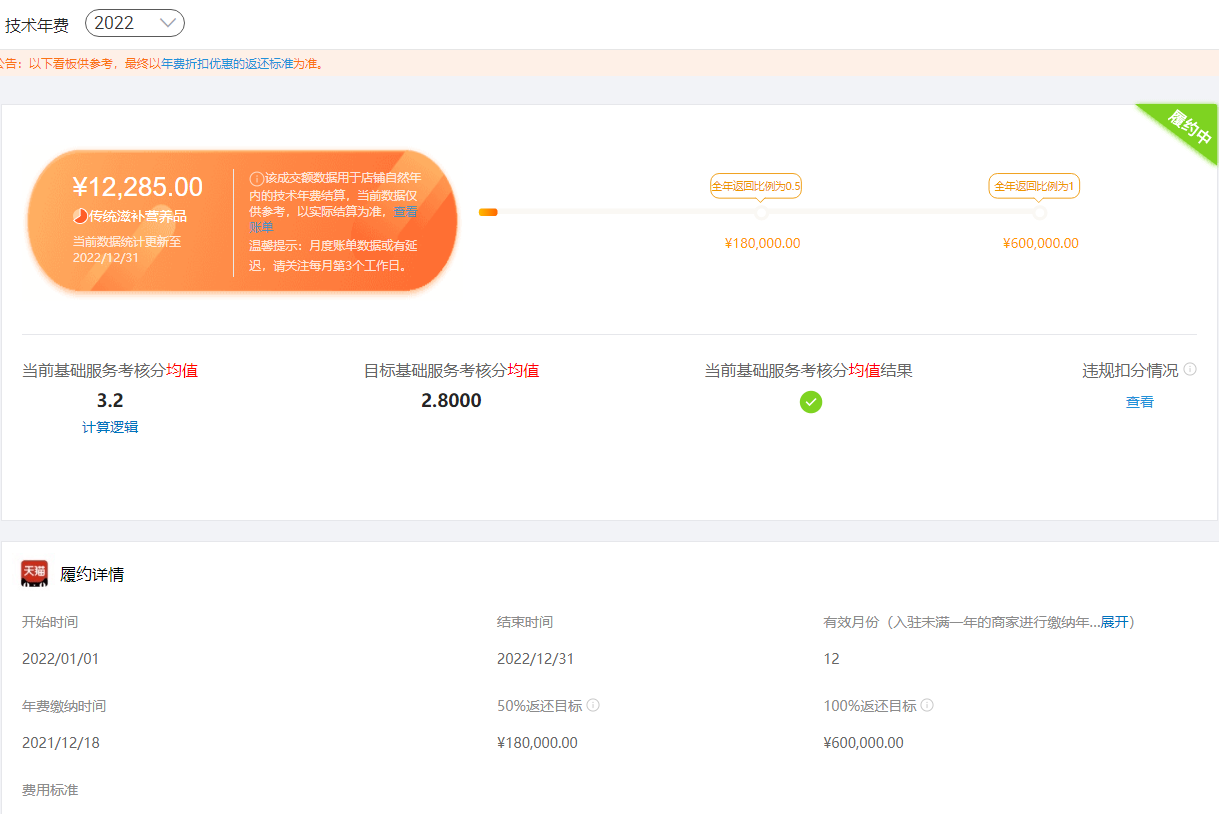Click the 3.2 current score value
The image size is (1219, 814).
click(x=110, y=401)
